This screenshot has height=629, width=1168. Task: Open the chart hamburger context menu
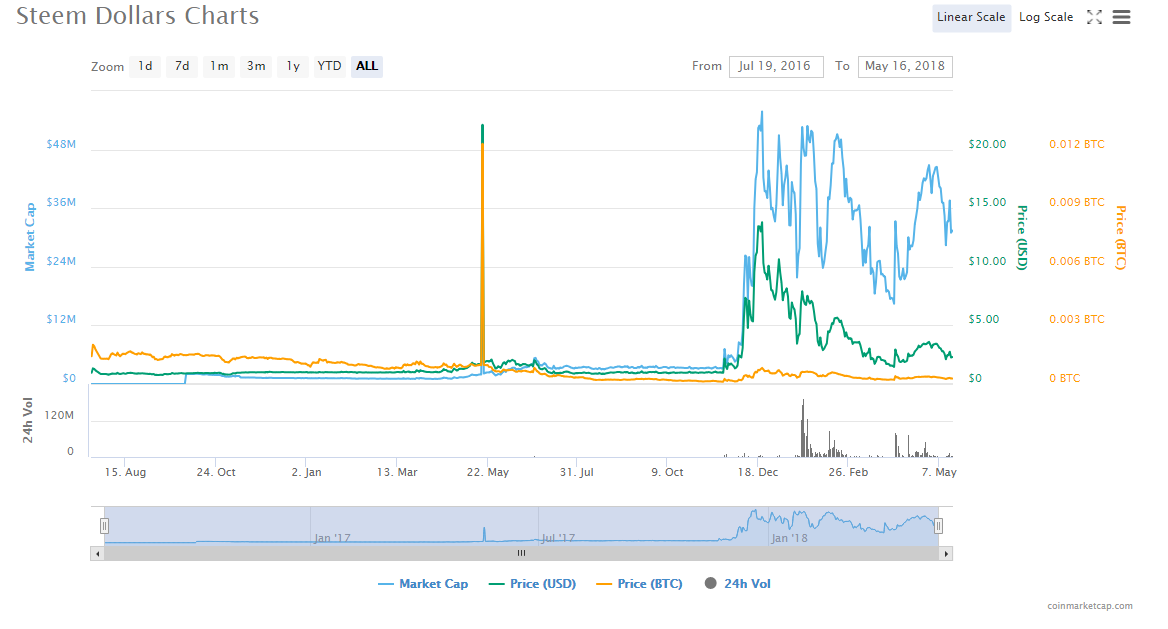pyautogui.click(x=1121, y=17)
